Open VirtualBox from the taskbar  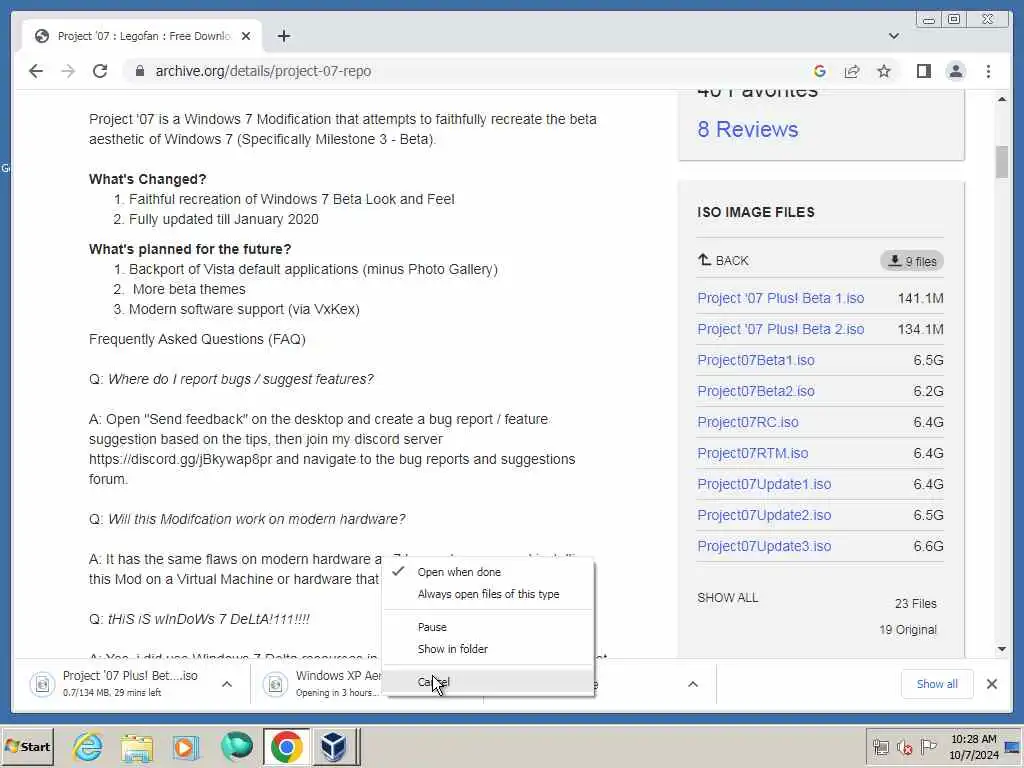(334, 746)
